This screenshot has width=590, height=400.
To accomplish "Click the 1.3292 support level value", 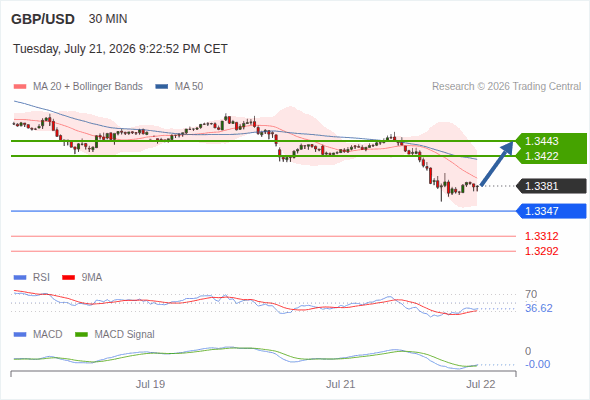I will [542, 251].
